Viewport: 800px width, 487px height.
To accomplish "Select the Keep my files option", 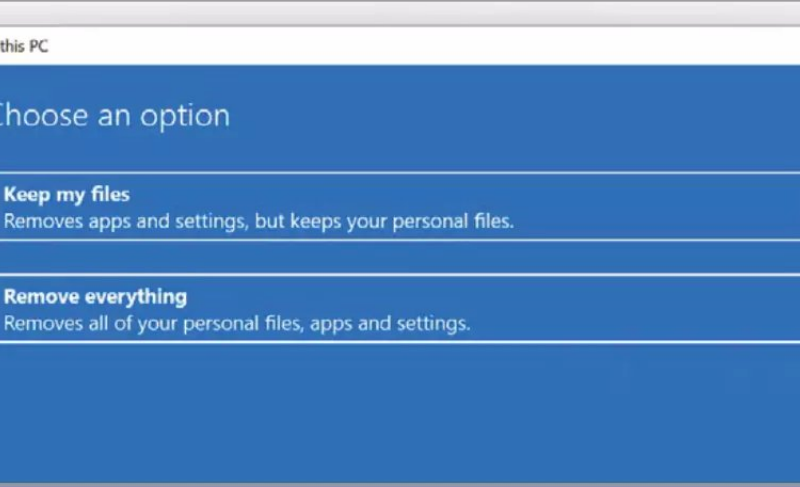I will click(400, 207).
